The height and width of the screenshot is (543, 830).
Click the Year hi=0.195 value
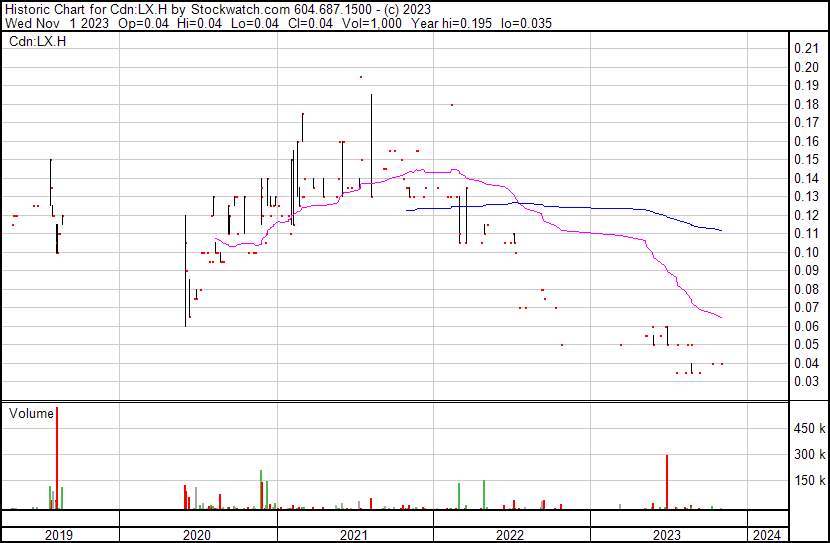coord(452,23)
